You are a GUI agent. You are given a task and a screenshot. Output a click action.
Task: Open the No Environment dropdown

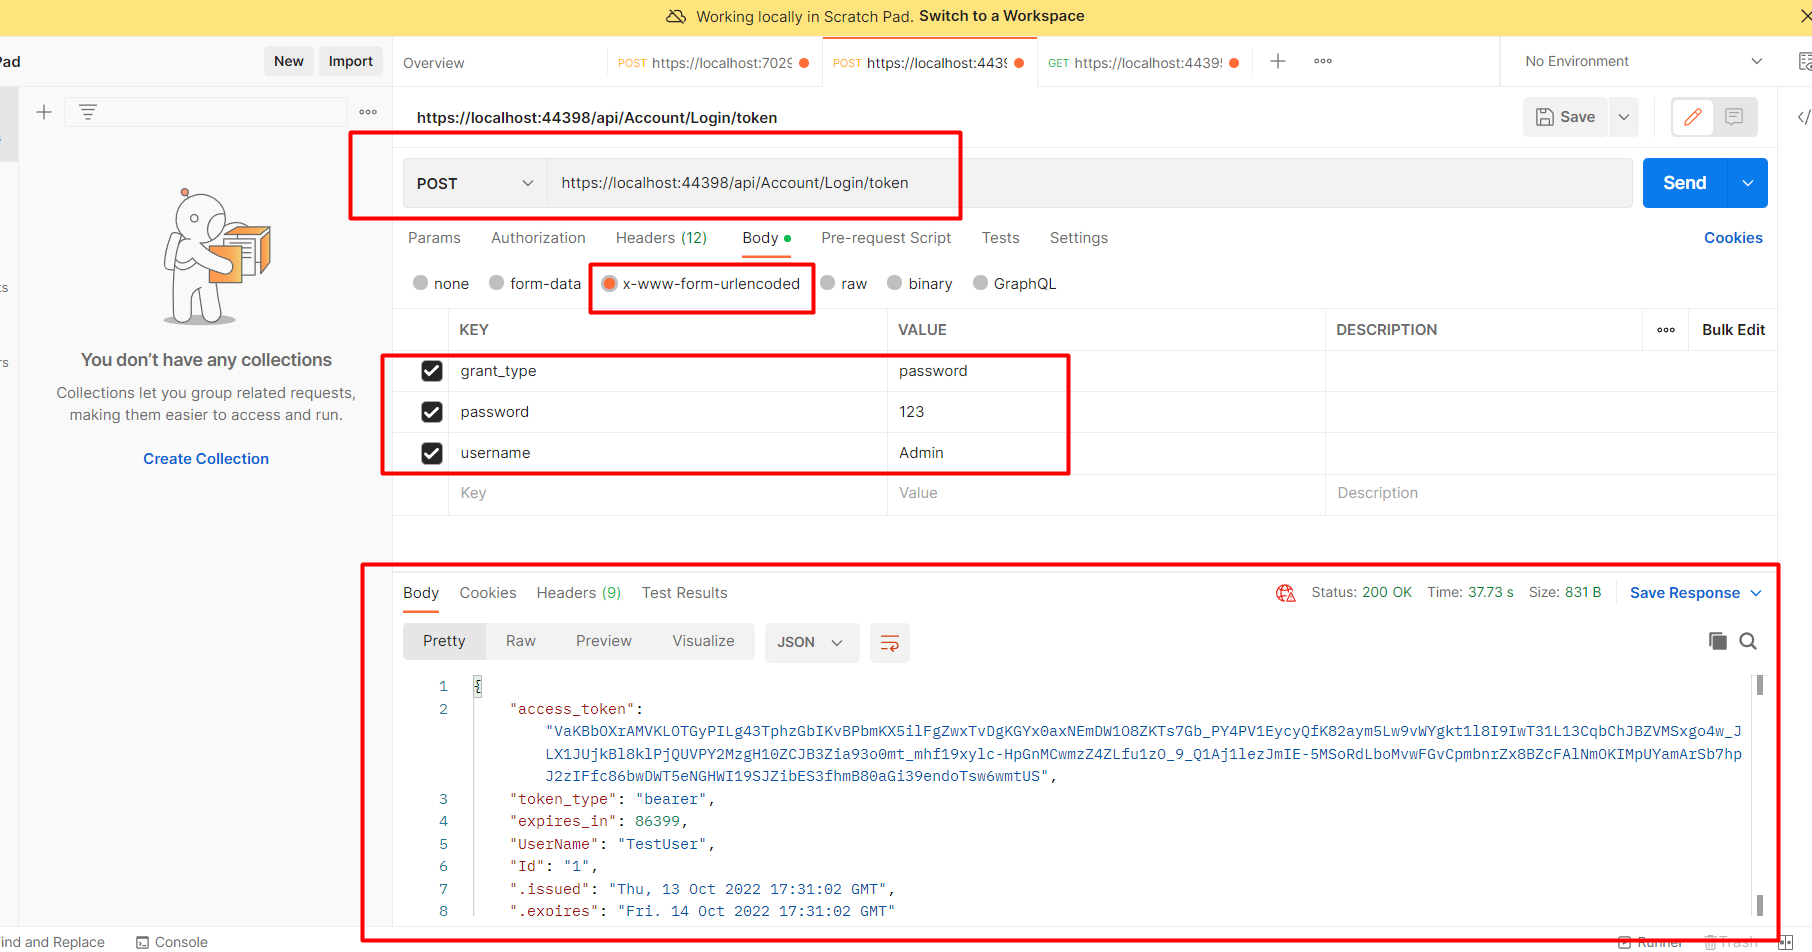1644,62
